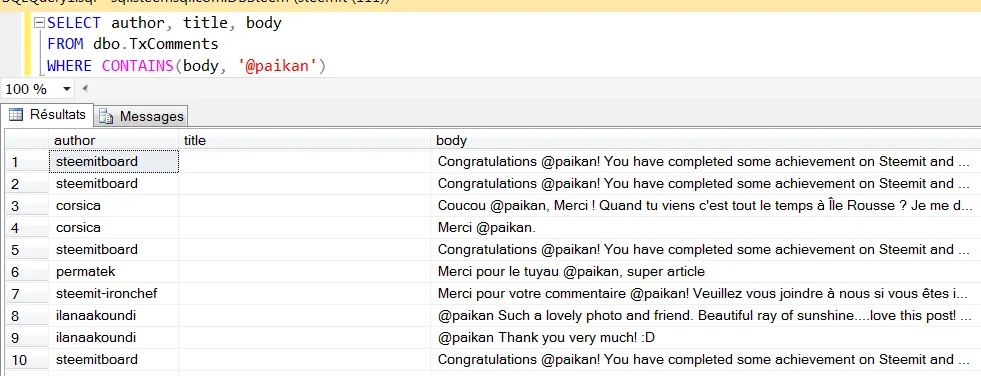Screen dimensions: 981x376
Task: Click the CONTAINS function in the query
Action: tap(138, 66)
